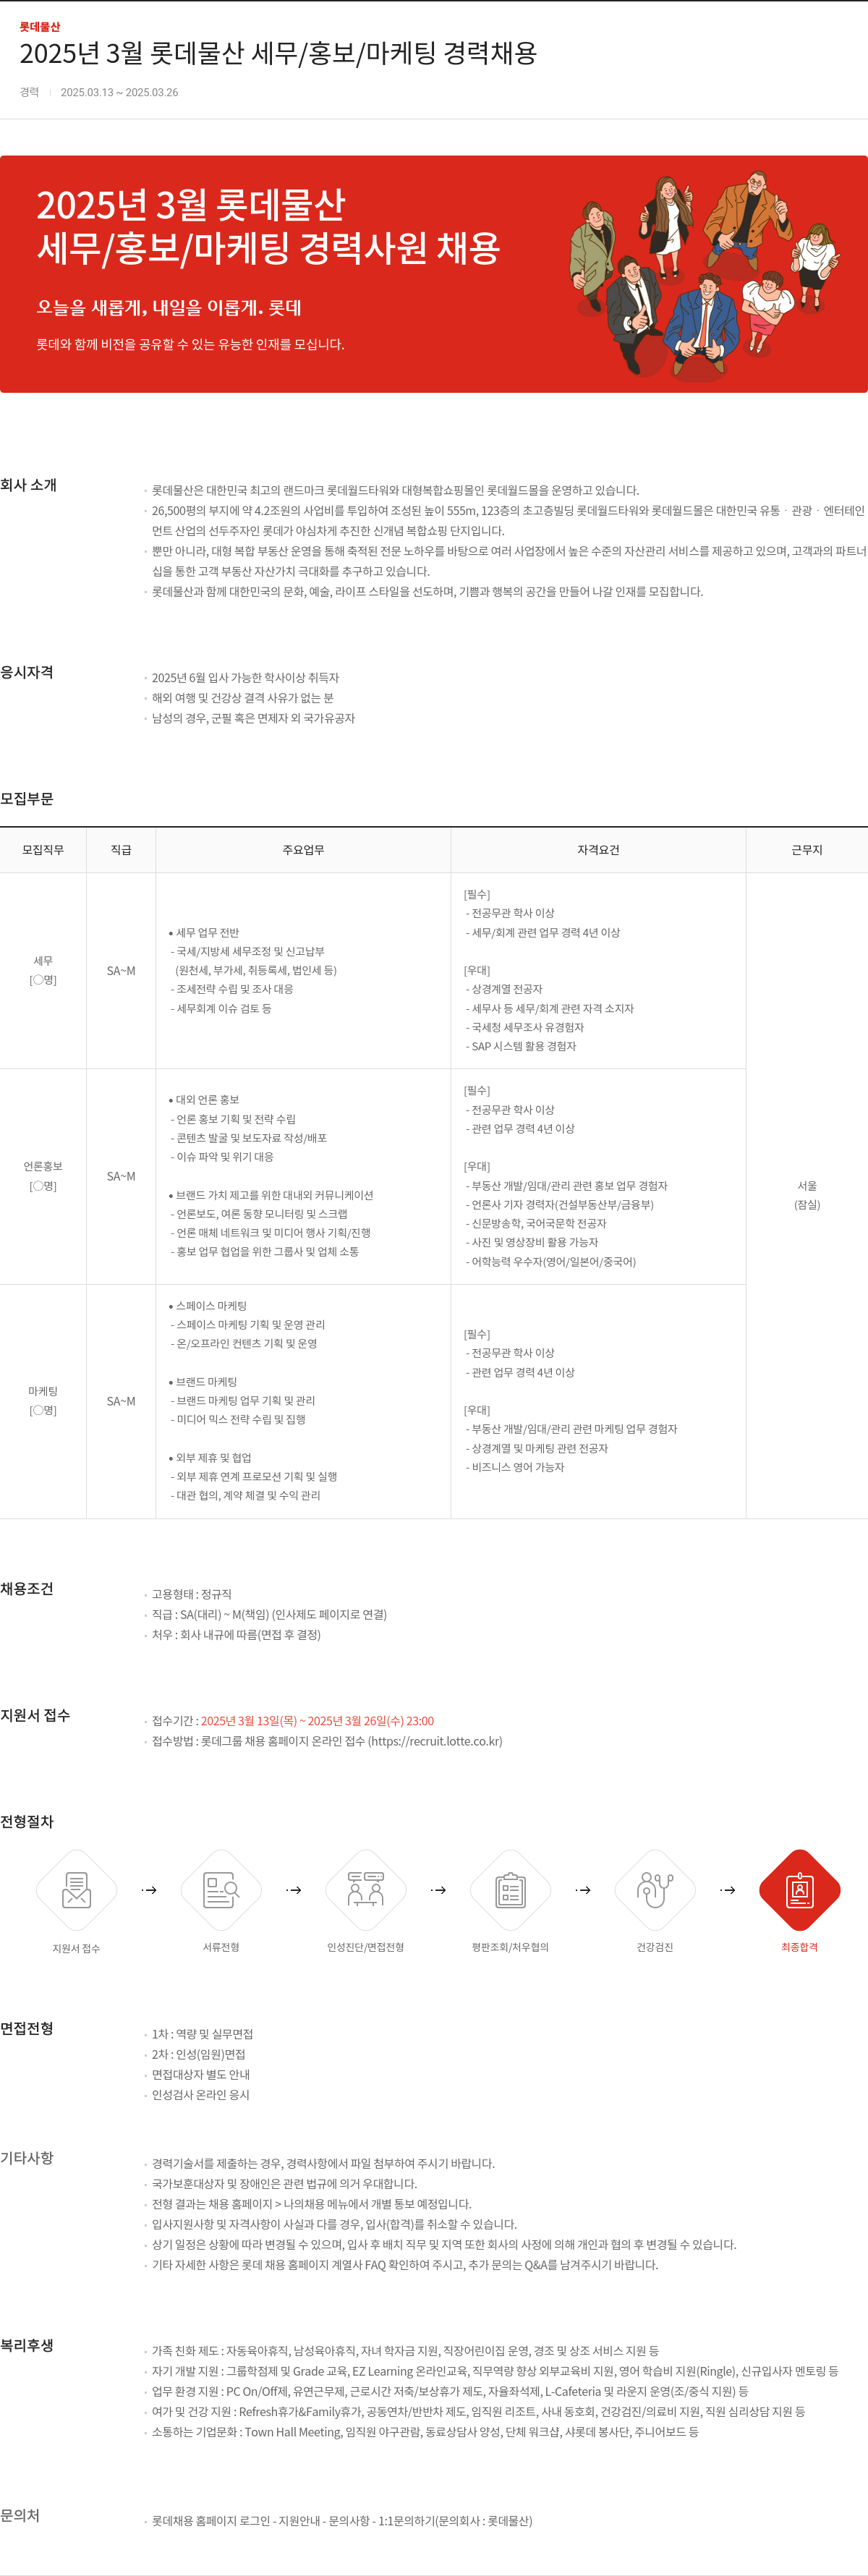This screenshot has height=2576, width=868.
Task: Click the job title heading 2025년 3월 롯데물산
Action: [278, 54]
